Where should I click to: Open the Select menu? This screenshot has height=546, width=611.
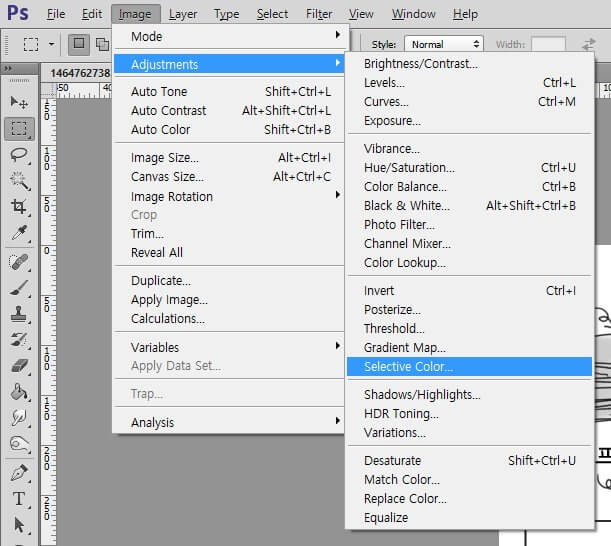tap(272, 14)
